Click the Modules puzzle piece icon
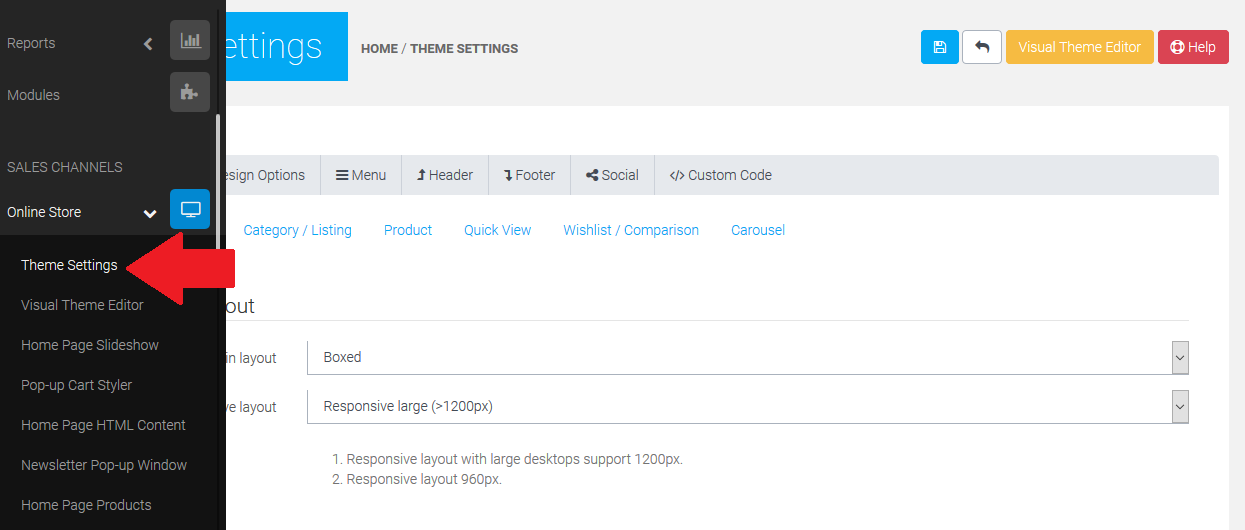The width and height of the screenshot is (1245, 530). click(190, 92)
